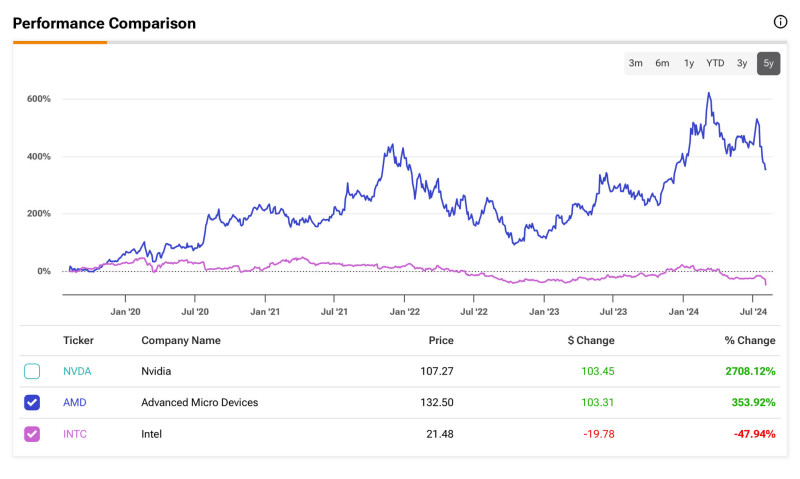The width and height of the screenshot is (800, 479).
Task: Switch chart to 1y range
Action: pos(689,63)
